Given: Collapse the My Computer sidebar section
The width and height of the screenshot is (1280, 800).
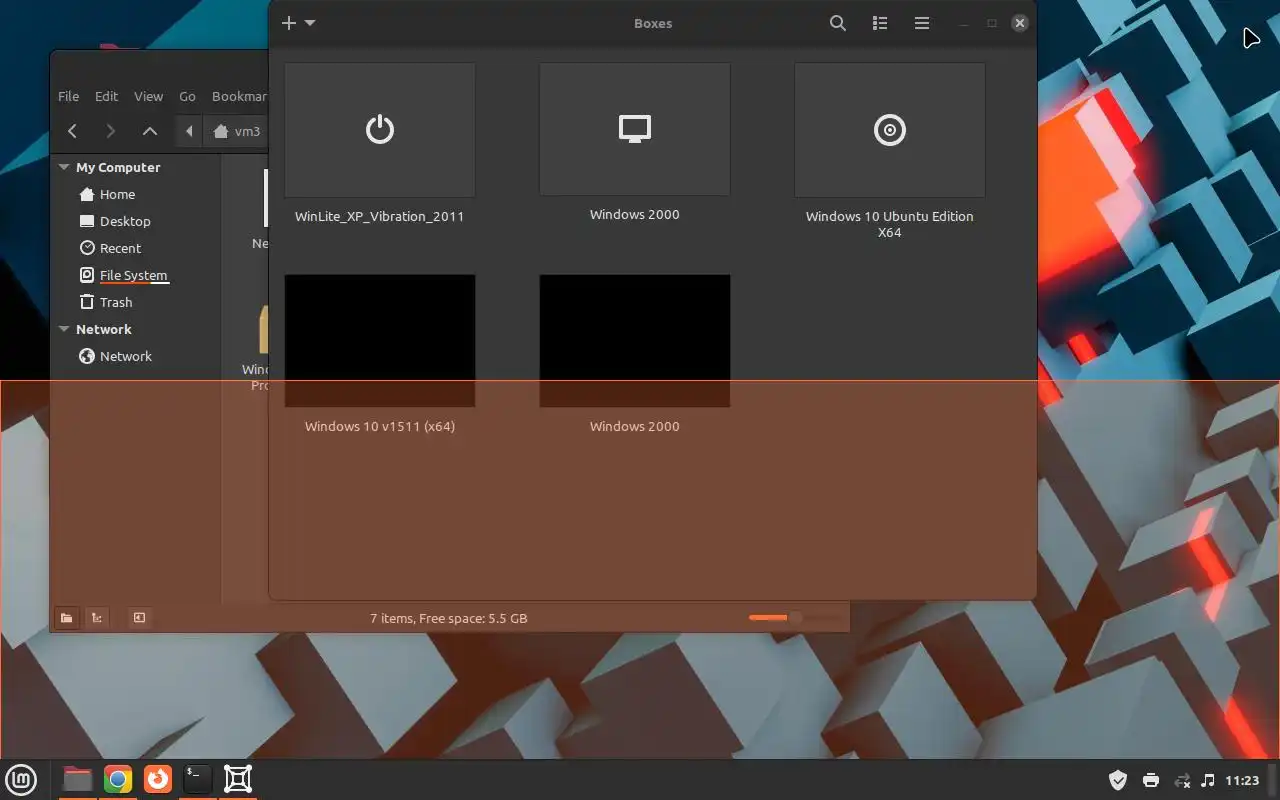Looking at the screenshot, I should pyautogui.click(x=64, y=167).
